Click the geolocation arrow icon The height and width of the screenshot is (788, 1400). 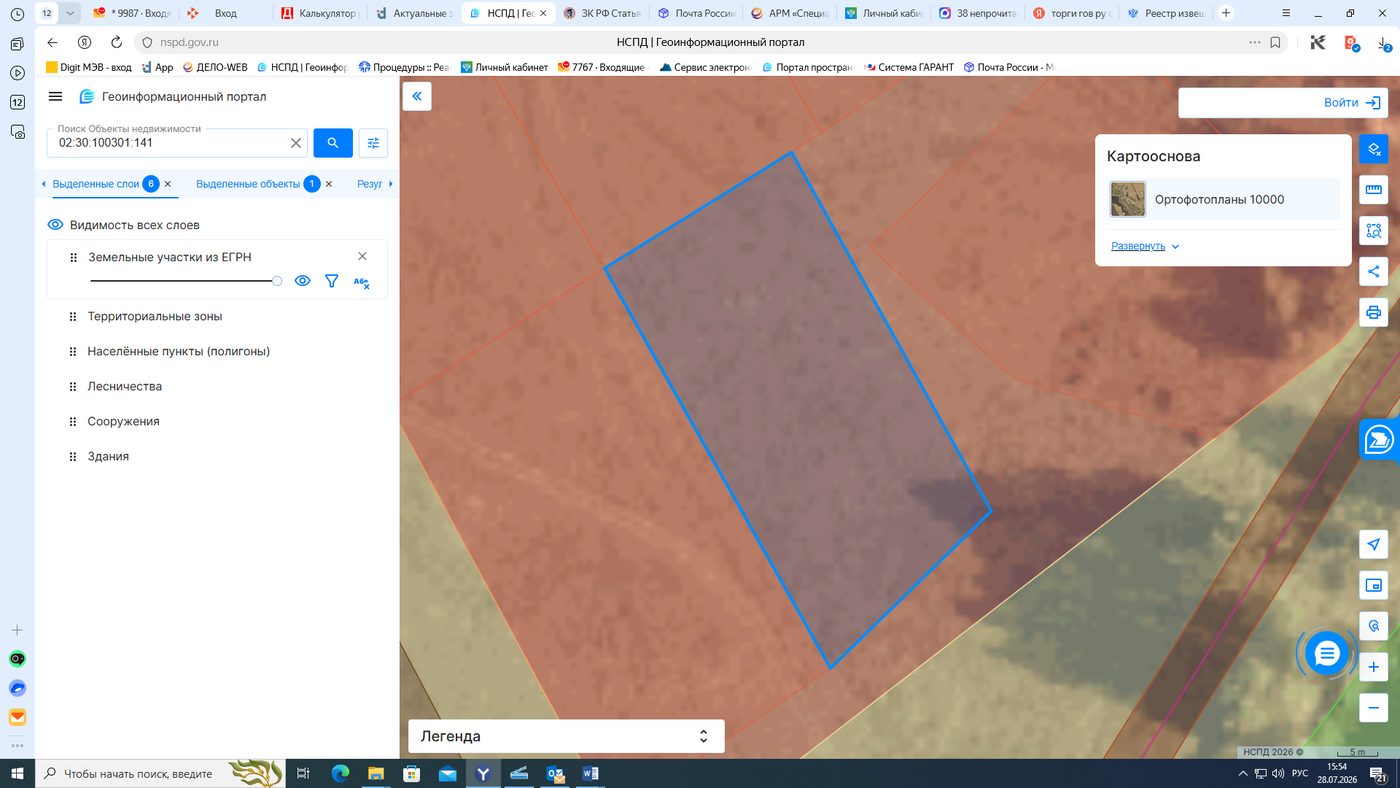(x=1374, y=545)
